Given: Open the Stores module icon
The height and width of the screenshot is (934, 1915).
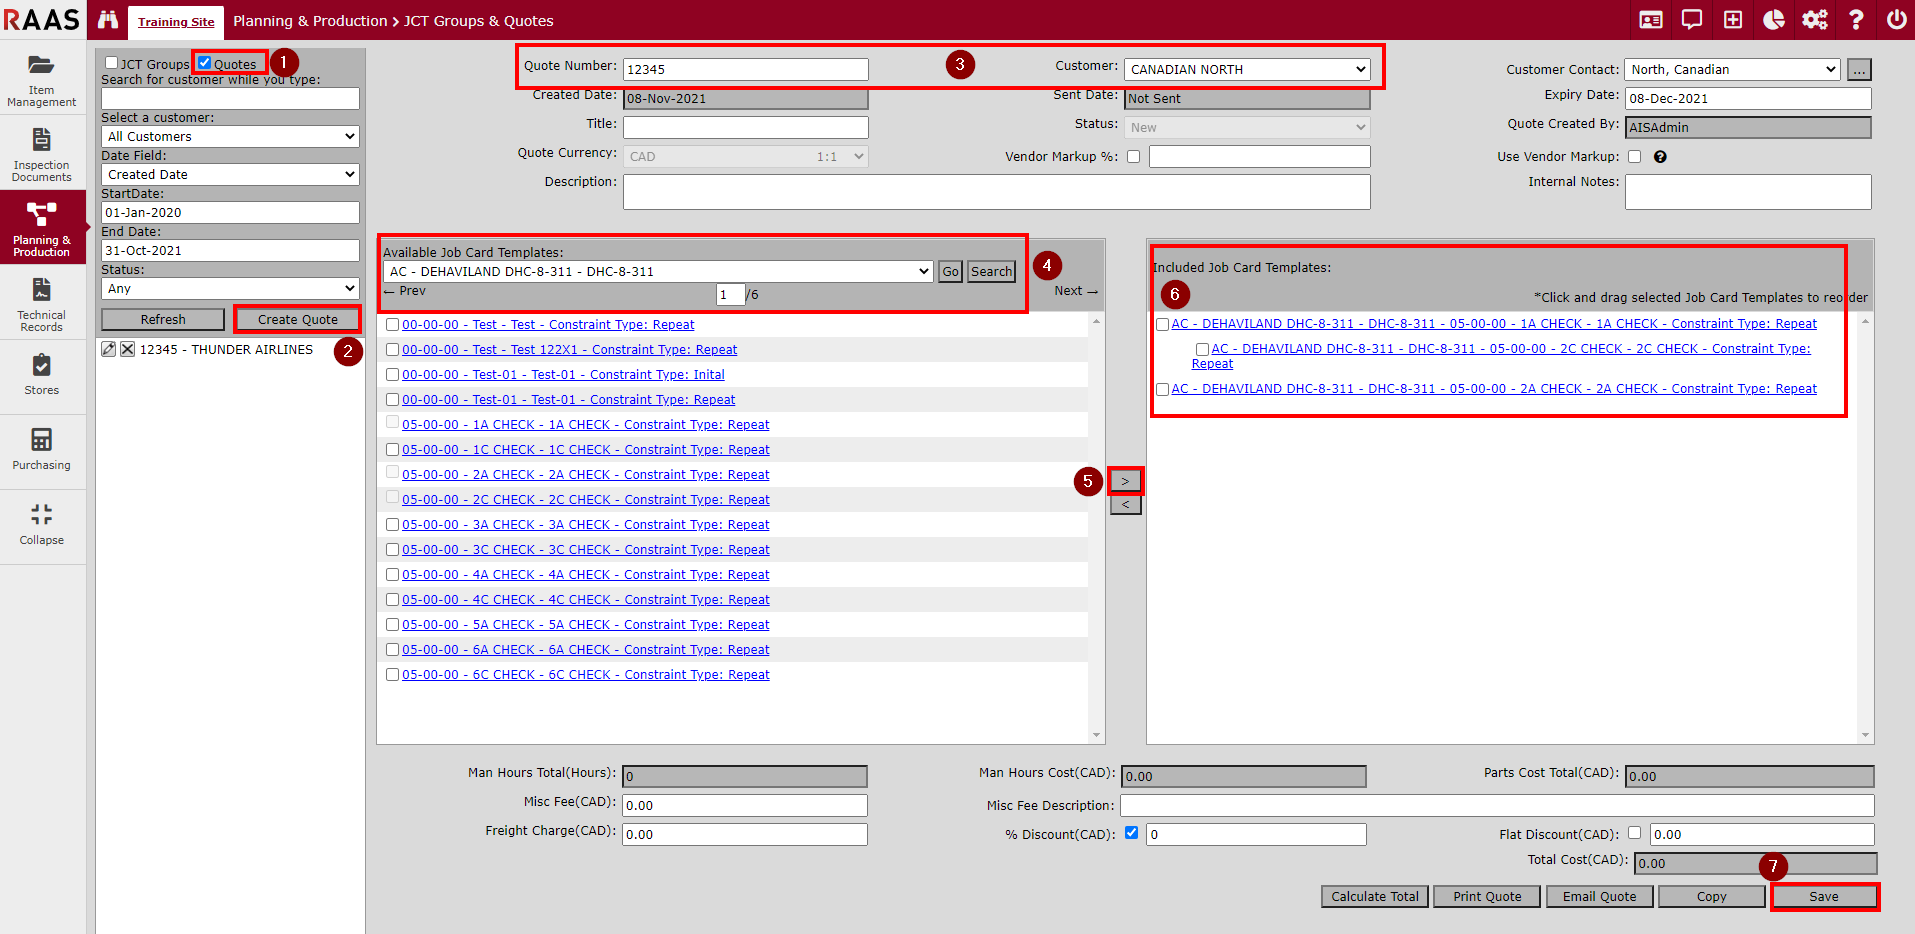Looking at the screenshot, I should [42, 374].
